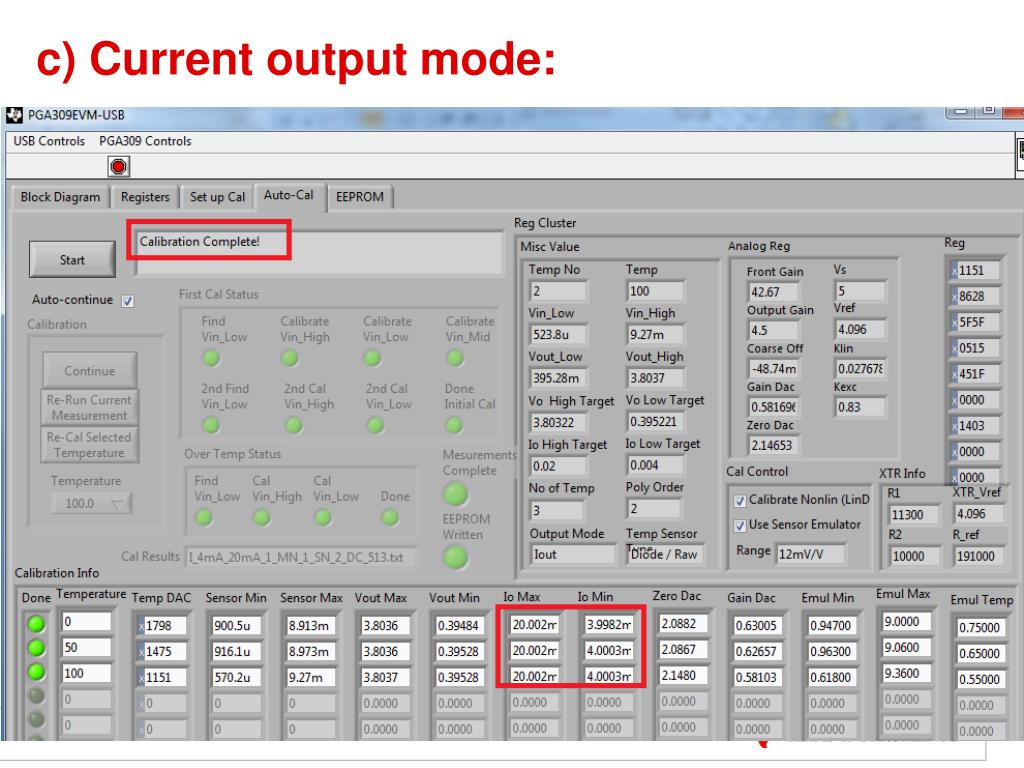Click the Temp No field showing 2

558,291
